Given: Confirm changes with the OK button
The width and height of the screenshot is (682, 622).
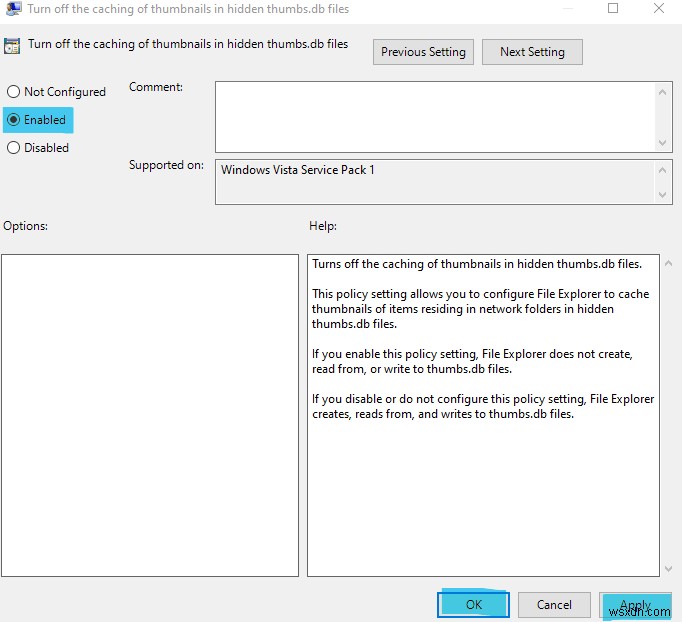Looking at the screenshot, I should click(x=473, y=604).
